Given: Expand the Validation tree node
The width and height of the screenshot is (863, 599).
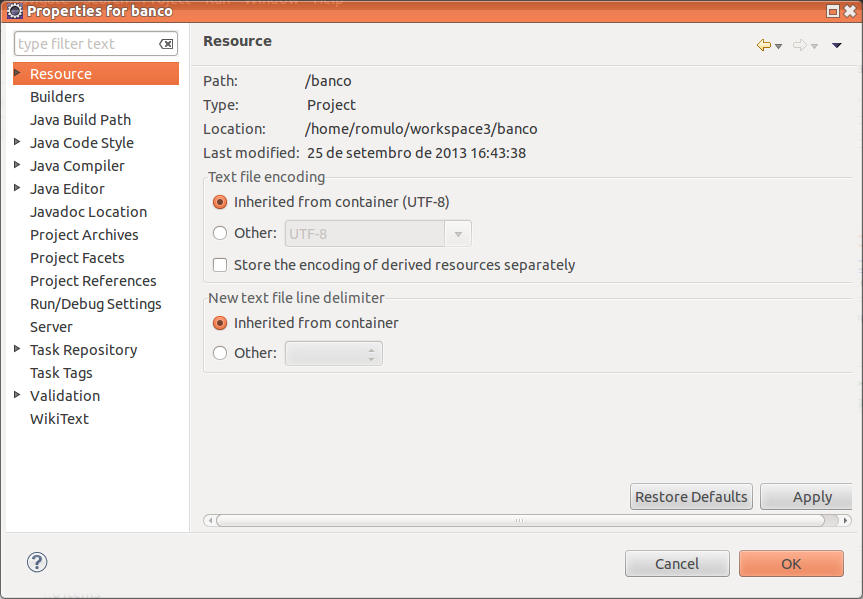Looking at the screenshot, I should (x=18, y=395).
